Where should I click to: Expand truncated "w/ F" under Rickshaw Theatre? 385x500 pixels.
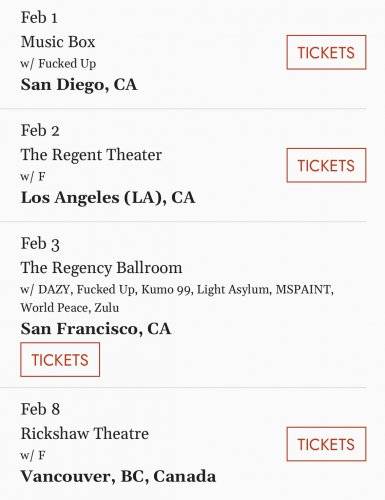33,455
